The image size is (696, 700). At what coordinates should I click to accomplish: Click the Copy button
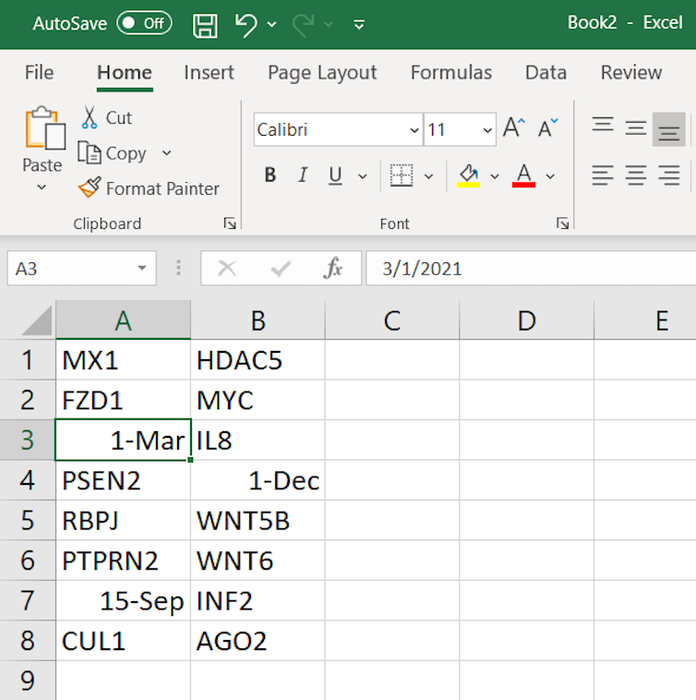pos(115,153)
